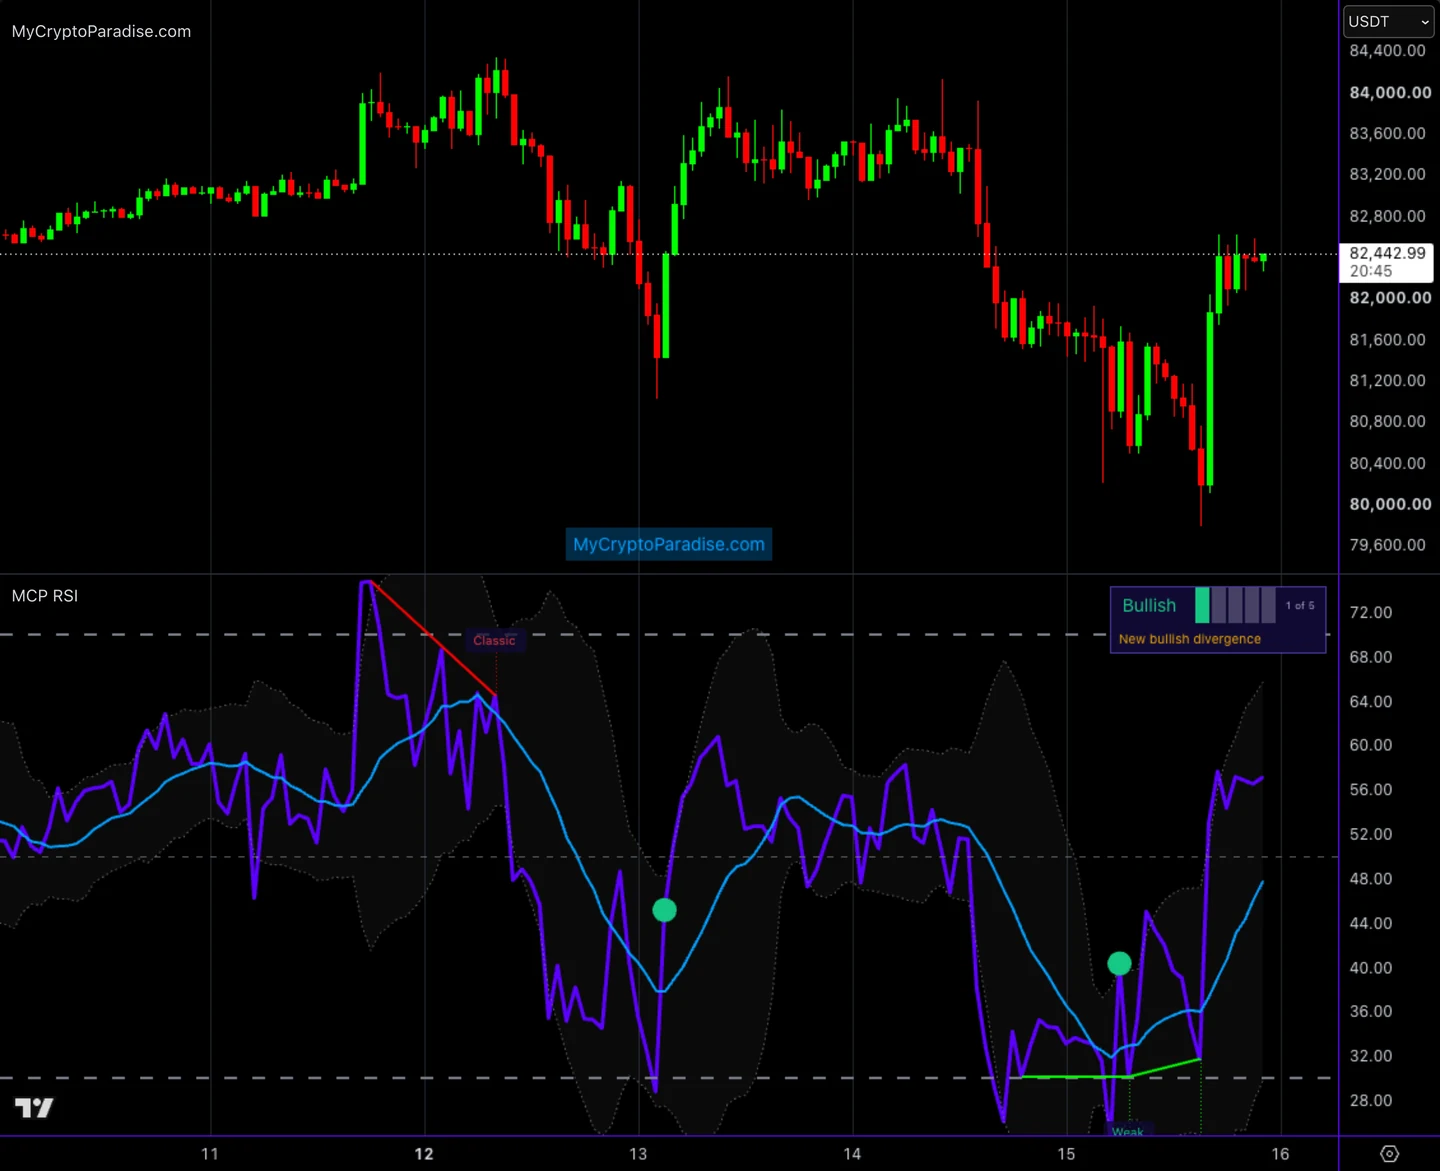This screenshot has height=1171, width=1440.
Task: Open chart settings gear icon
Action: pos(1389,1154)
